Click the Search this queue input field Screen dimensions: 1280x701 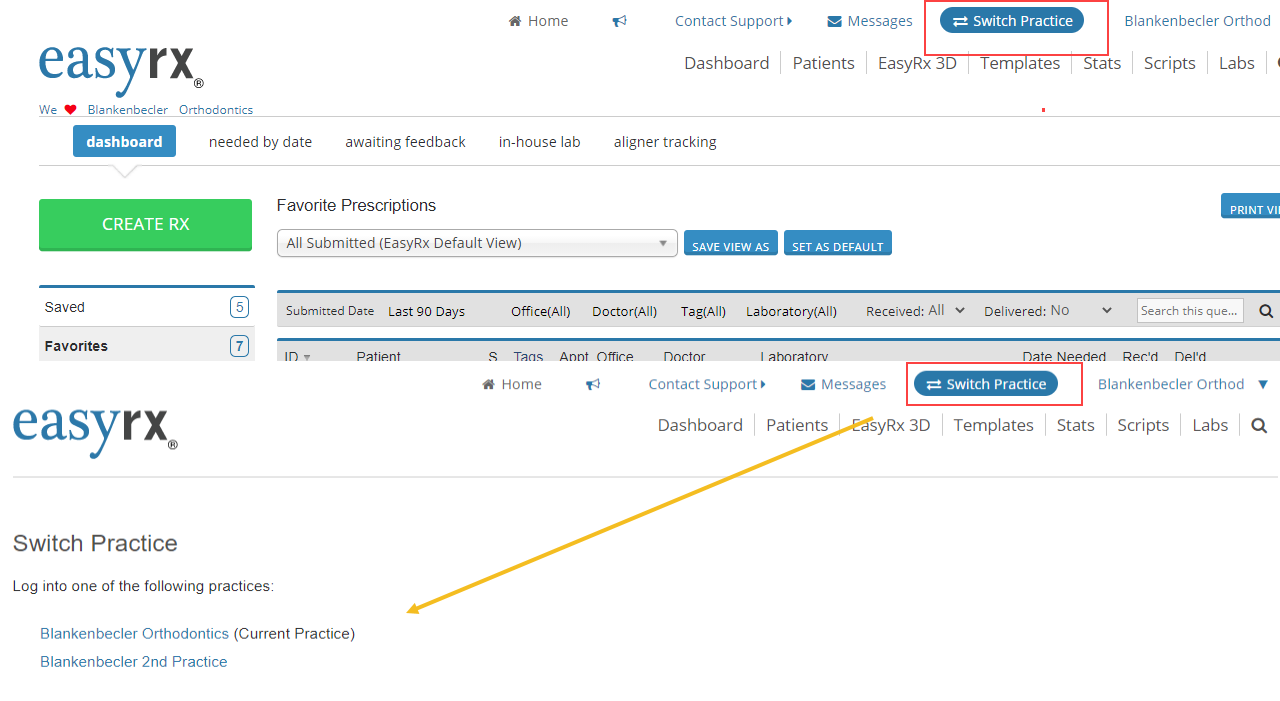tap(1190, 311)
